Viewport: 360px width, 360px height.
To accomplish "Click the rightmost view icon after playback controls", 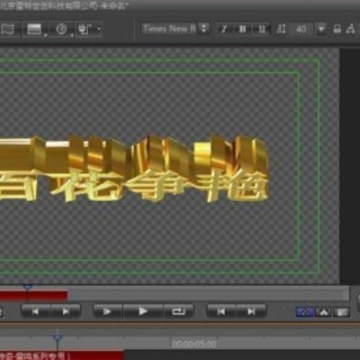I will pos(342,312).
